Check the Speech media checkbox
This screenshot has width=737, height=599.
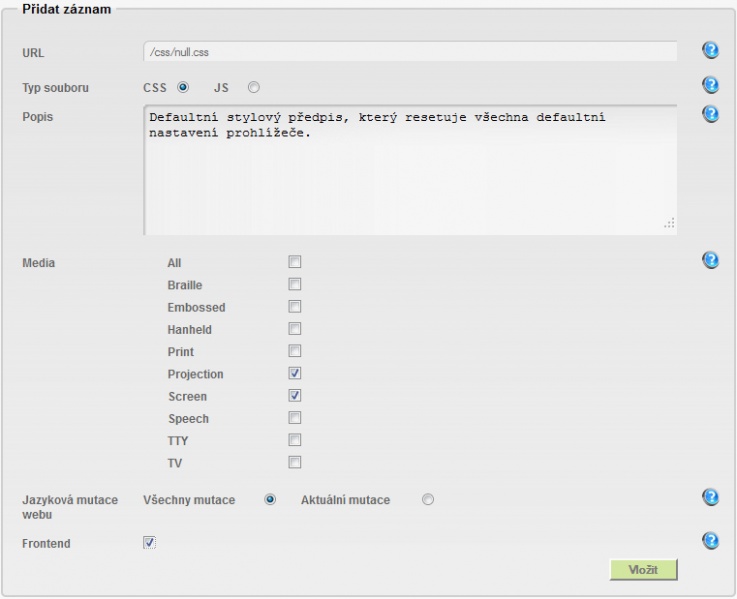pos(295,418)
